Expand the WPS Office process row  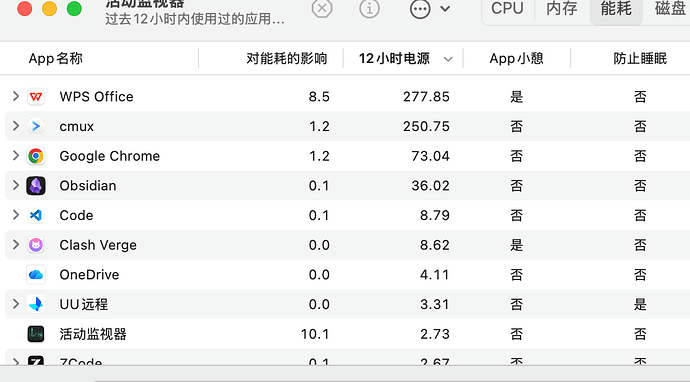pos(16,96)
